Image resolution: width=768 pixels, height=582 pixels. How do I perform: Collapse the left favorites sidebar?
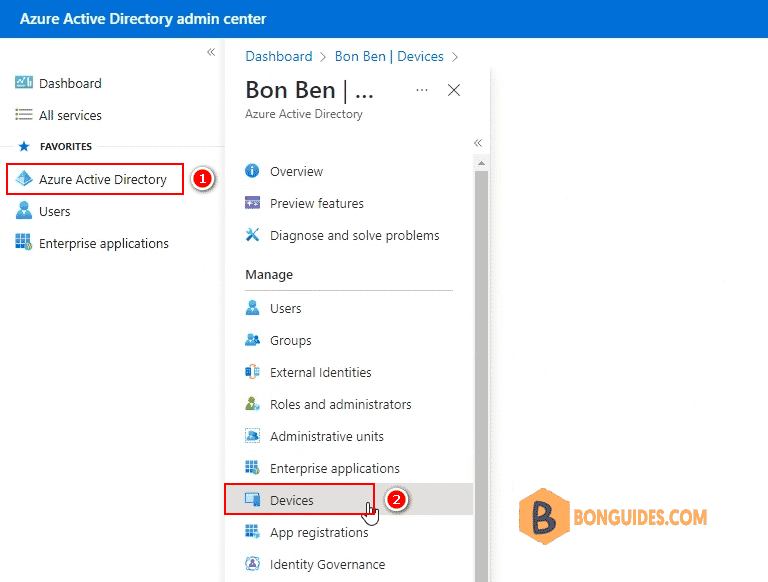211,52
